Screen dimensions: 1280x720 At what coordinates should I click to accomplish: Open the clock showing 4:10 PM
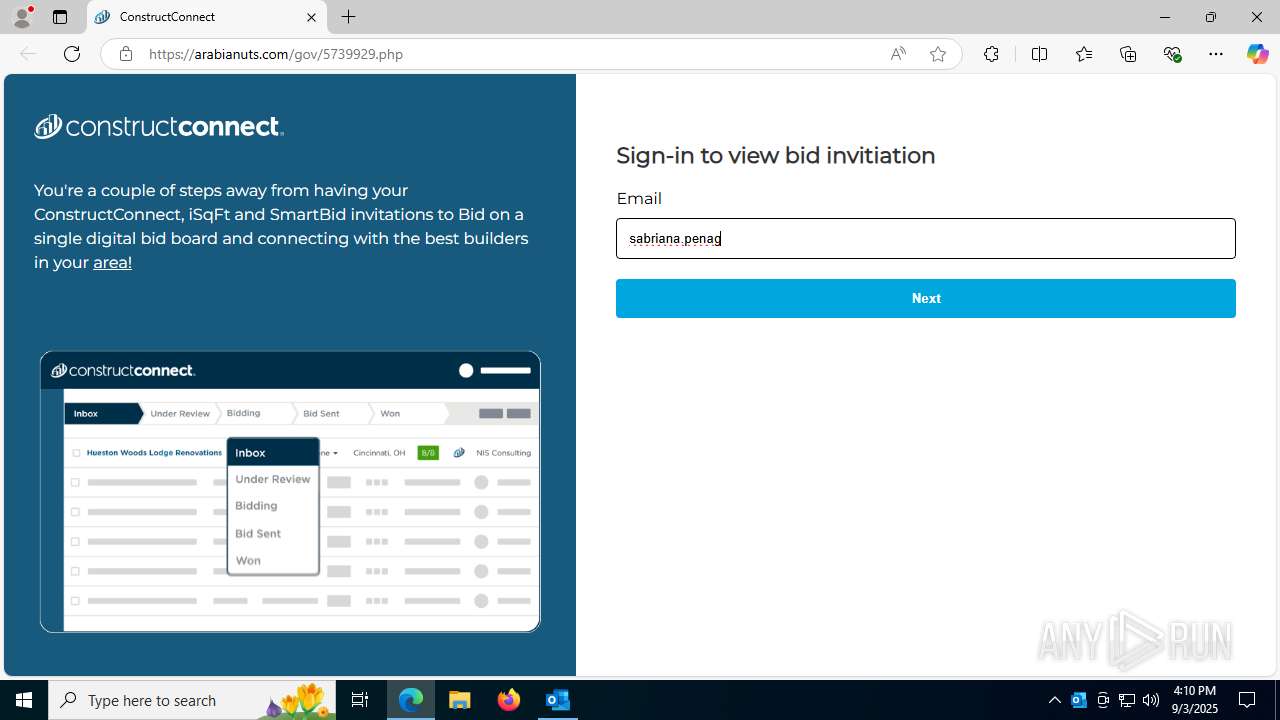point(1194,700)
